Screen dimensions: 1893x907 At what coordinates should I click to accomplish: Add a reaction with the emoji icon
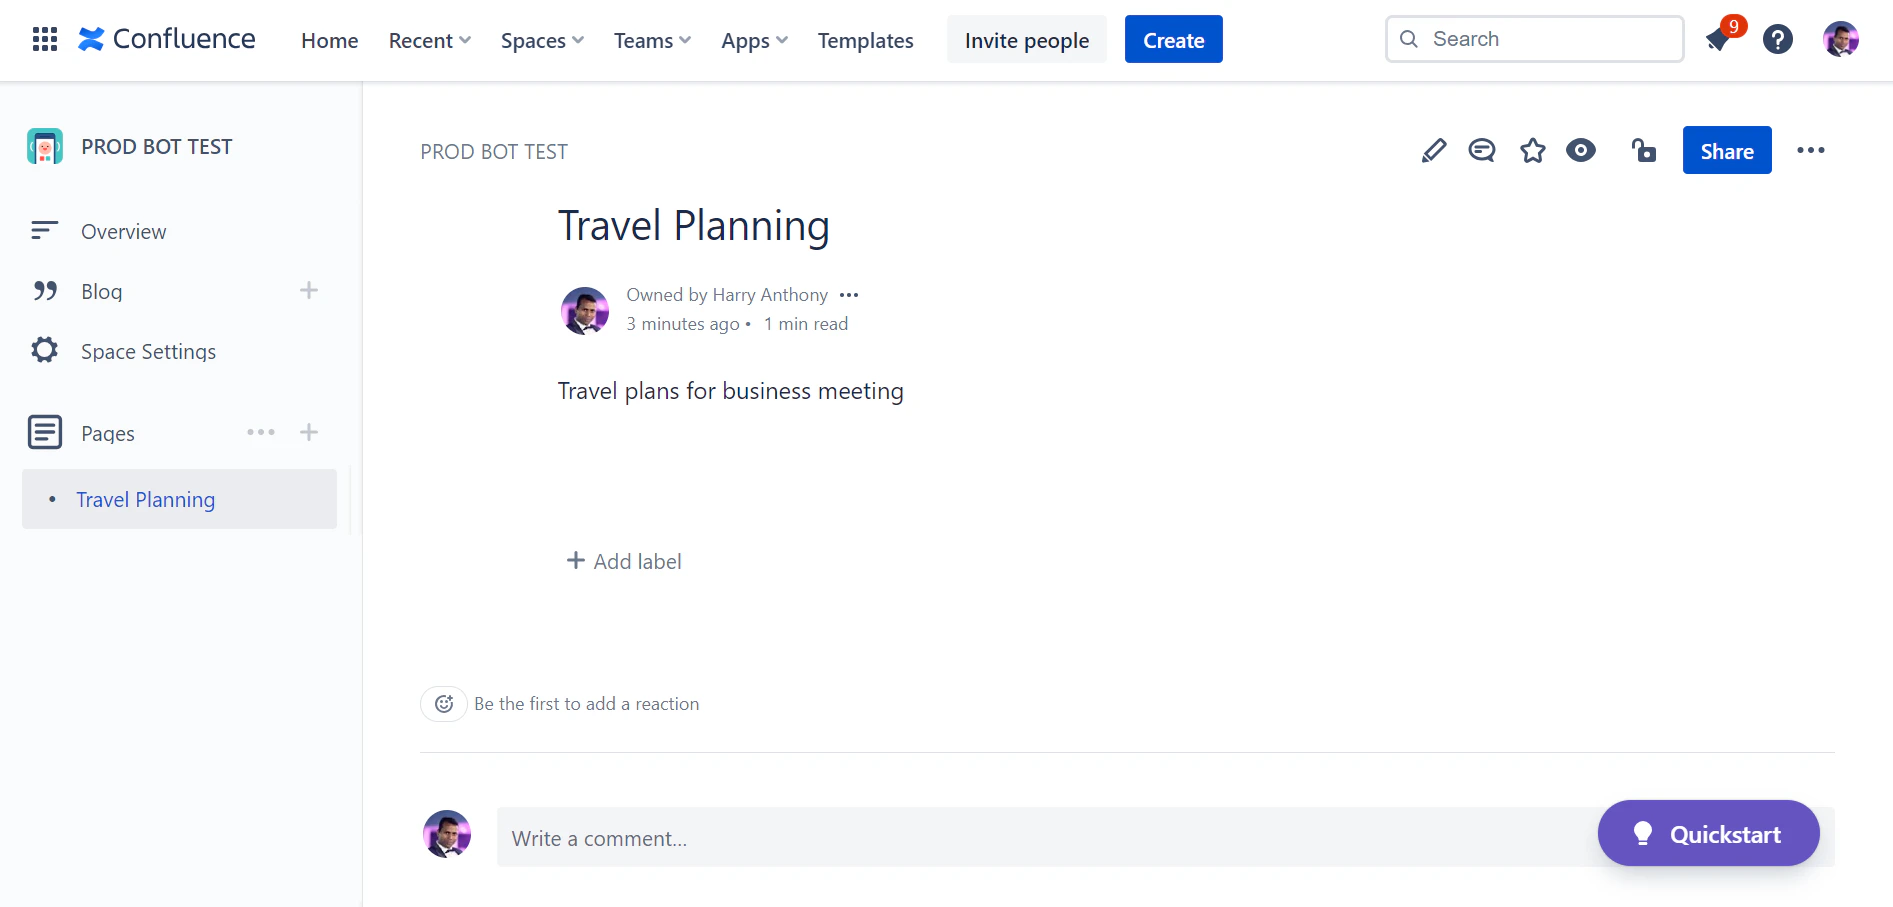pyautogui.click(x=443, y=703)
